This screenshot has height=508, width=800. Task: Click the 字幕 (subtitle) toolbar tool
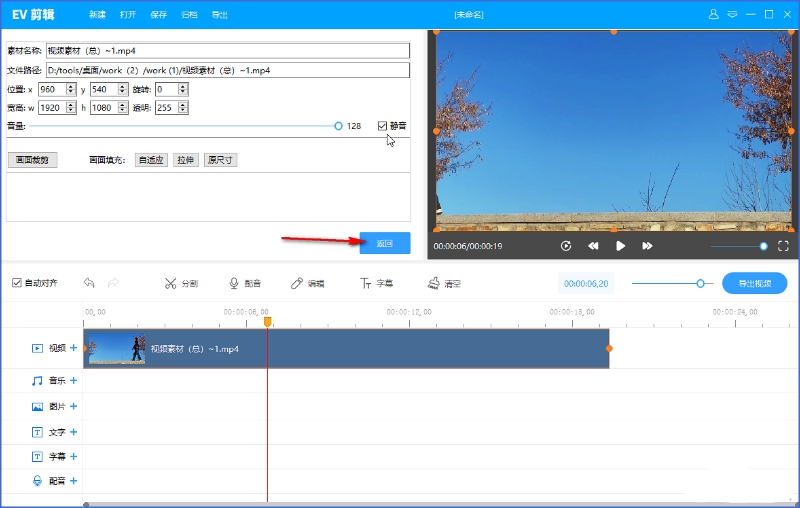[x=376, y=283]
